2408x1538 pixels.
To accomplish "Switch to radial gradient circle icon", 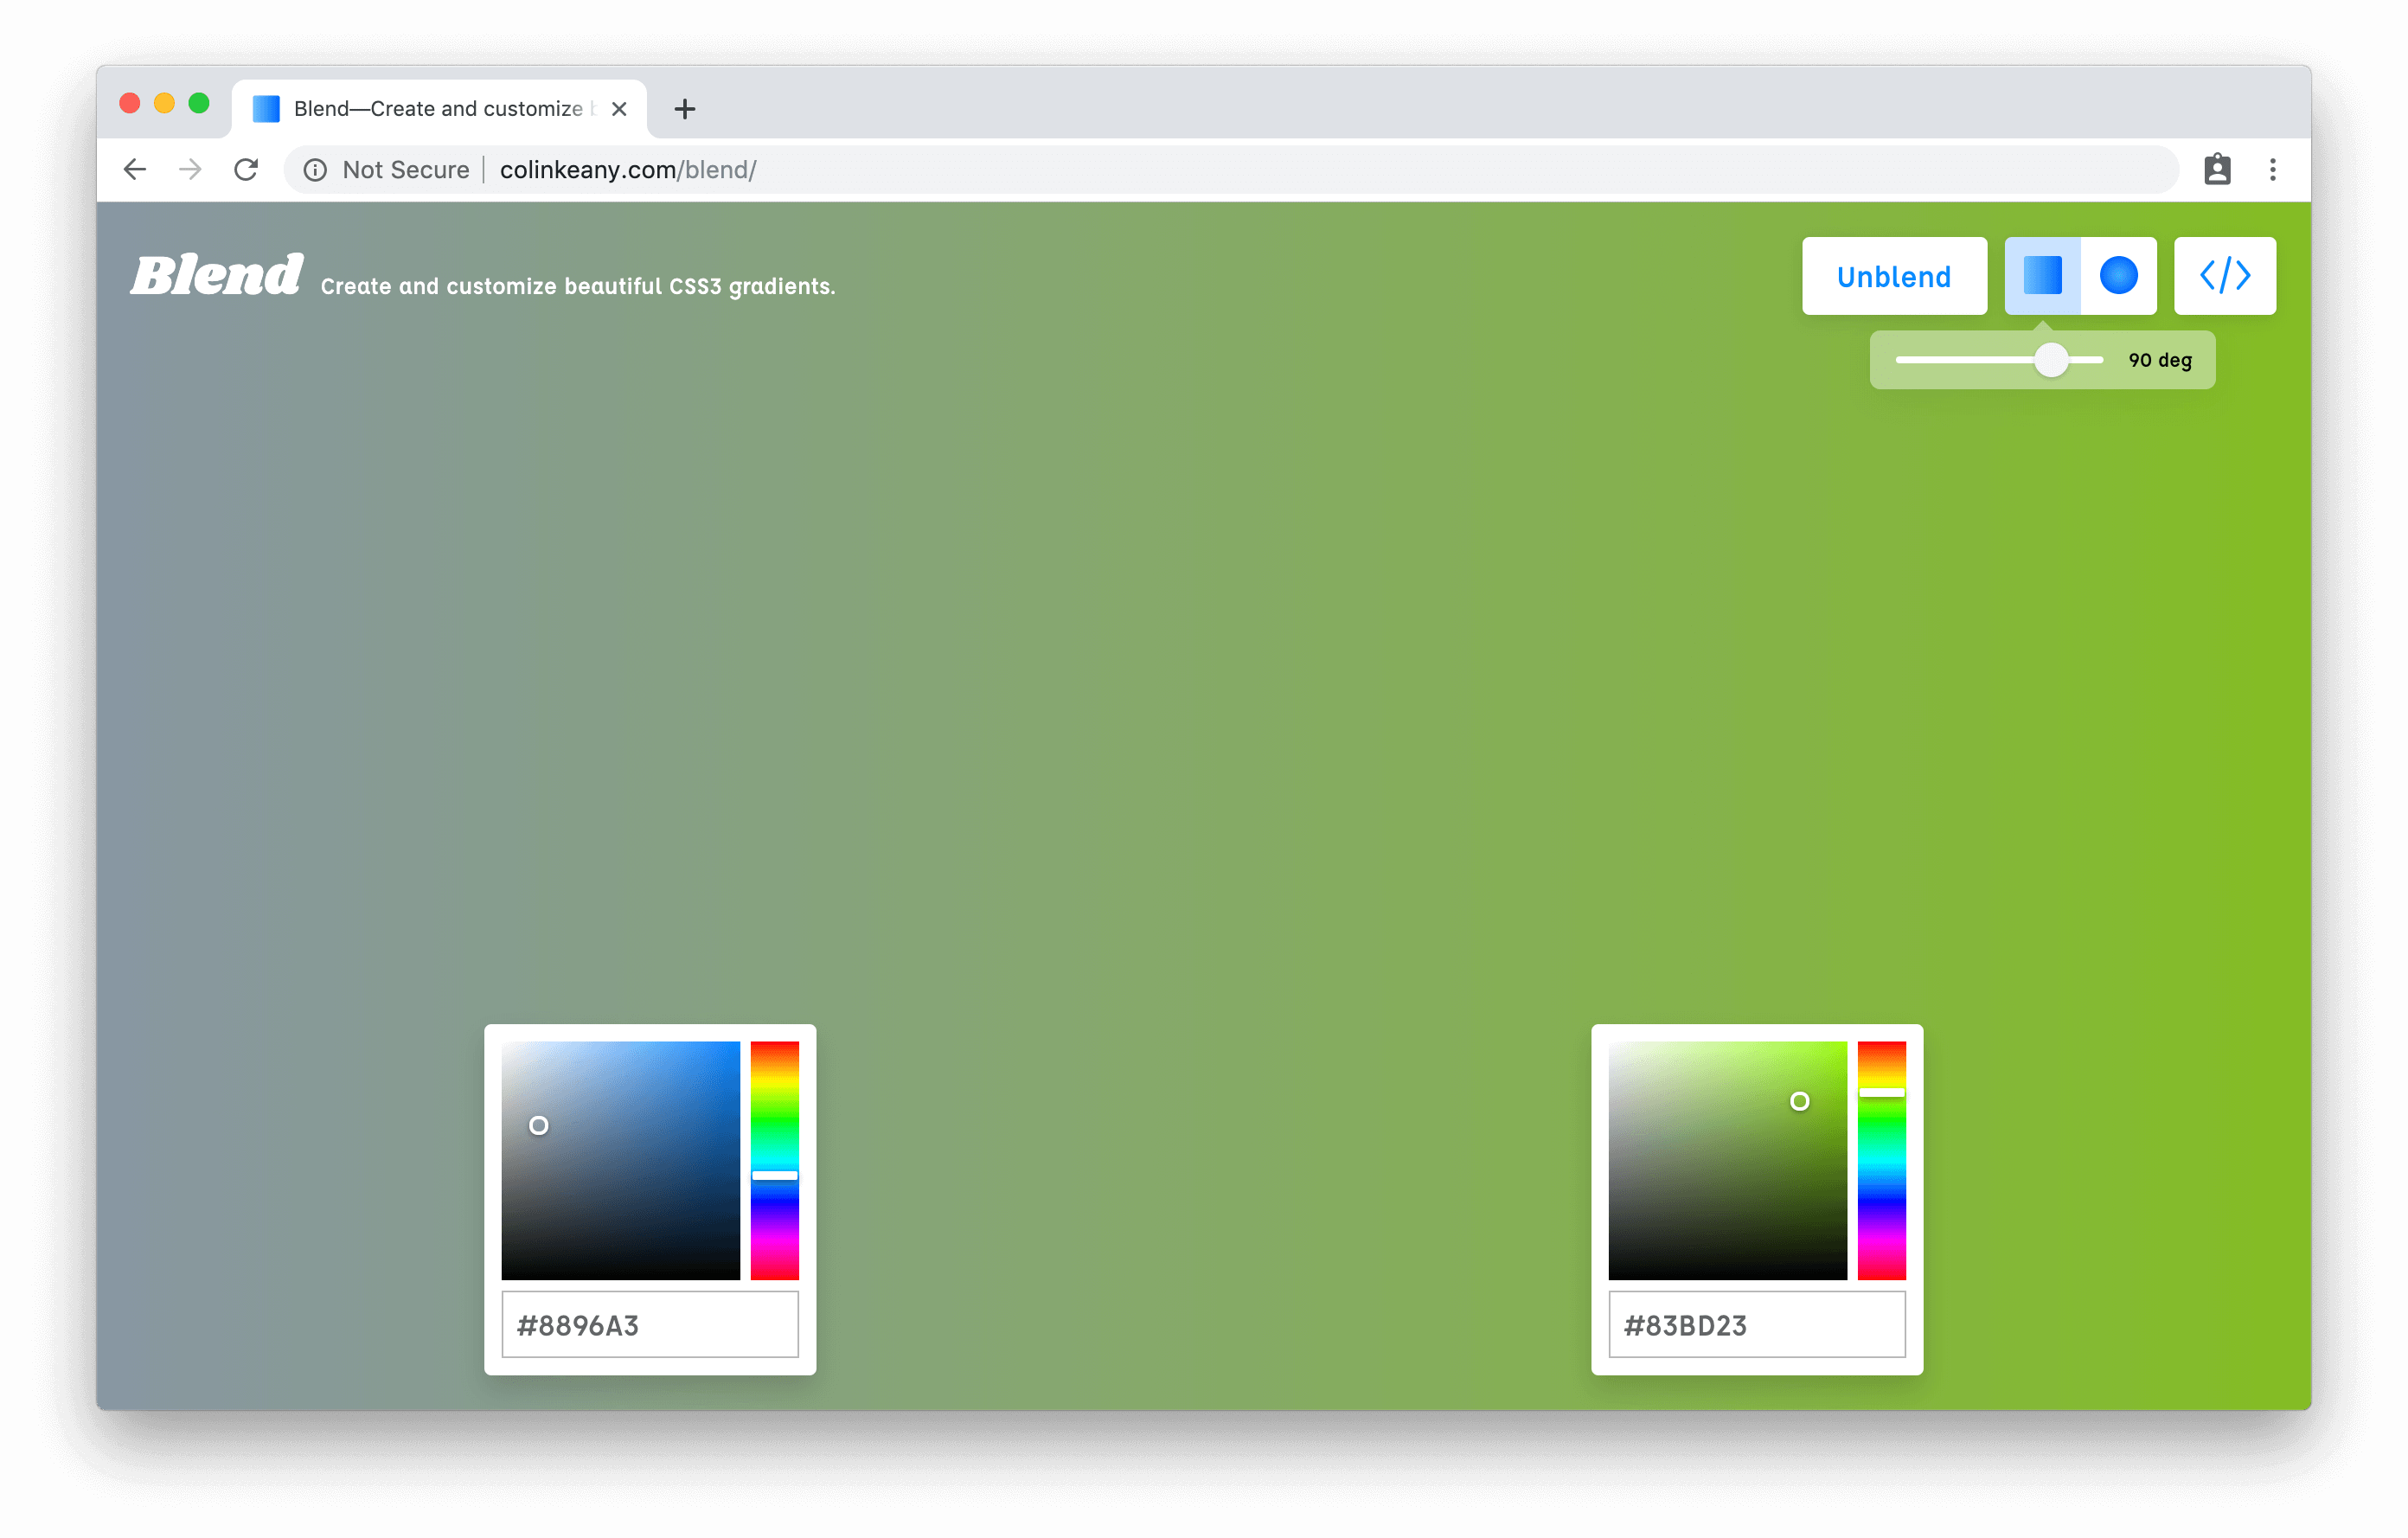I will 2118,275.
